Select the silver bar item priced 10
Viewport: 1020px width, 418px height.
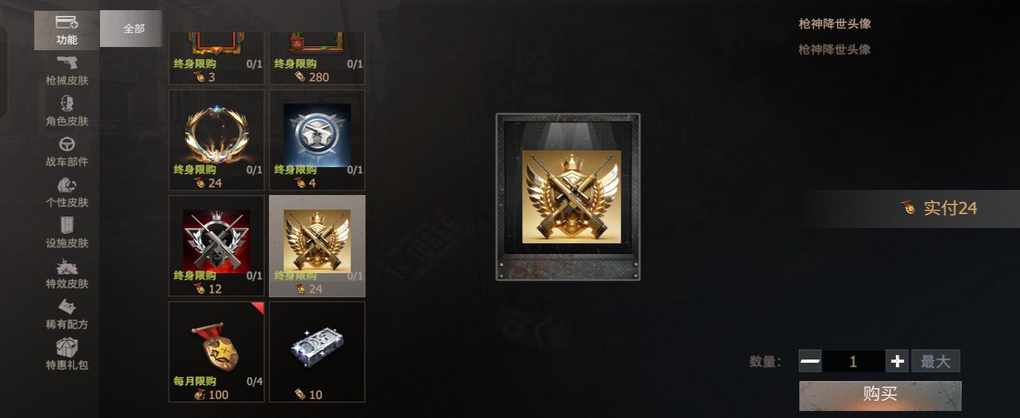click(317, 352)
